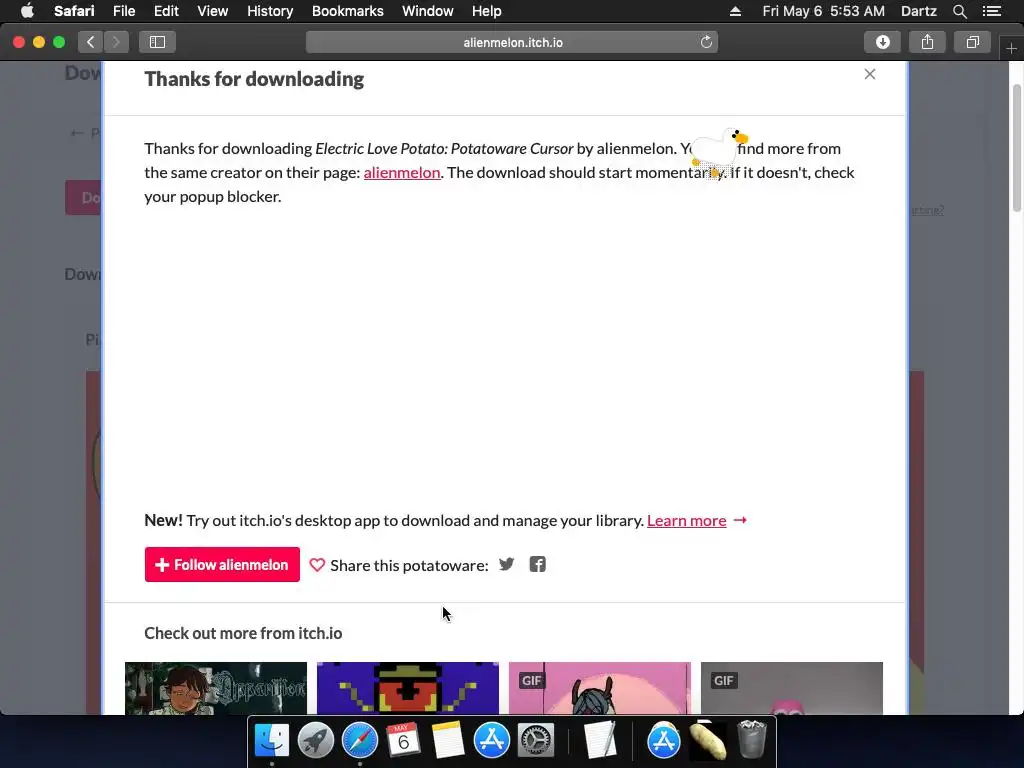The width and height of the screenshot is (1024, 768).
Task: Go back with Safari back arrow
Action: (90, 42)
